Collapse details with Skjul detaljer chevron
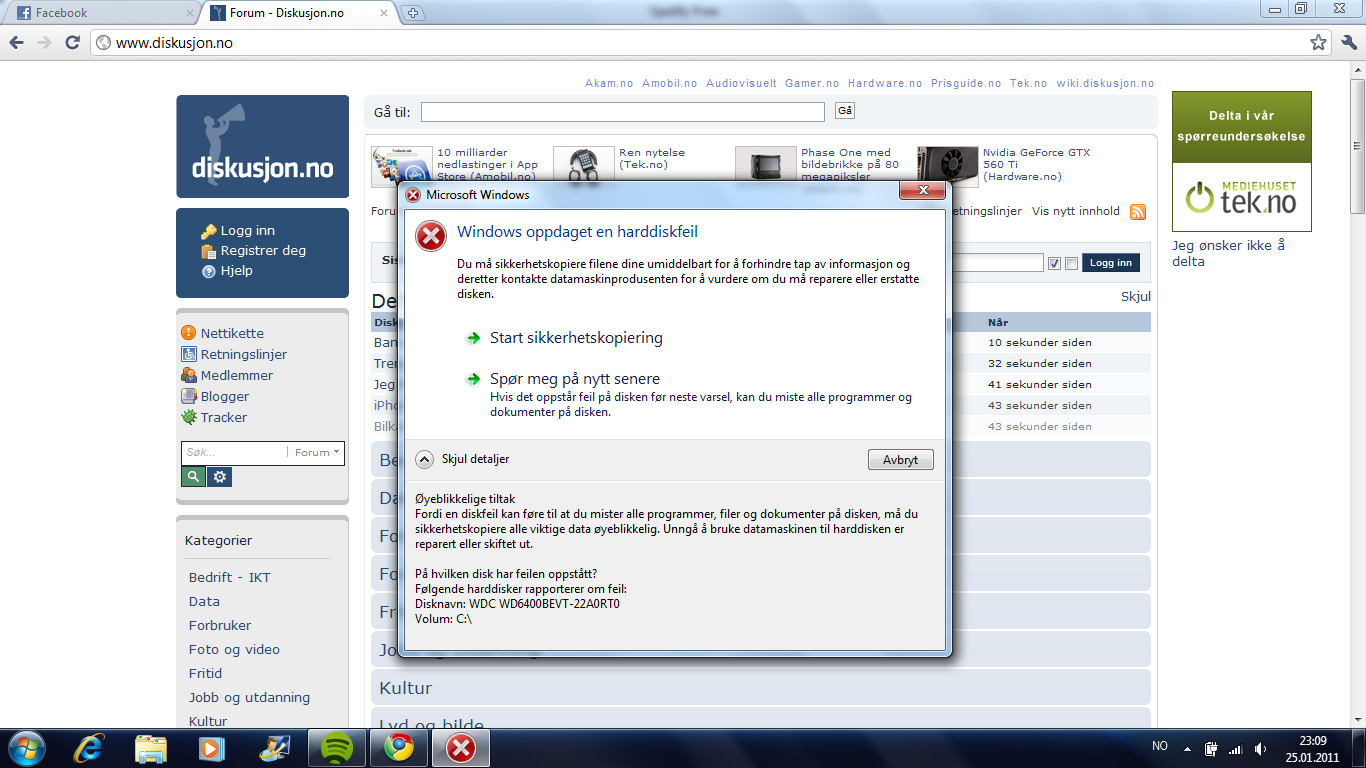1366x768 pixels. pos(424,459)
